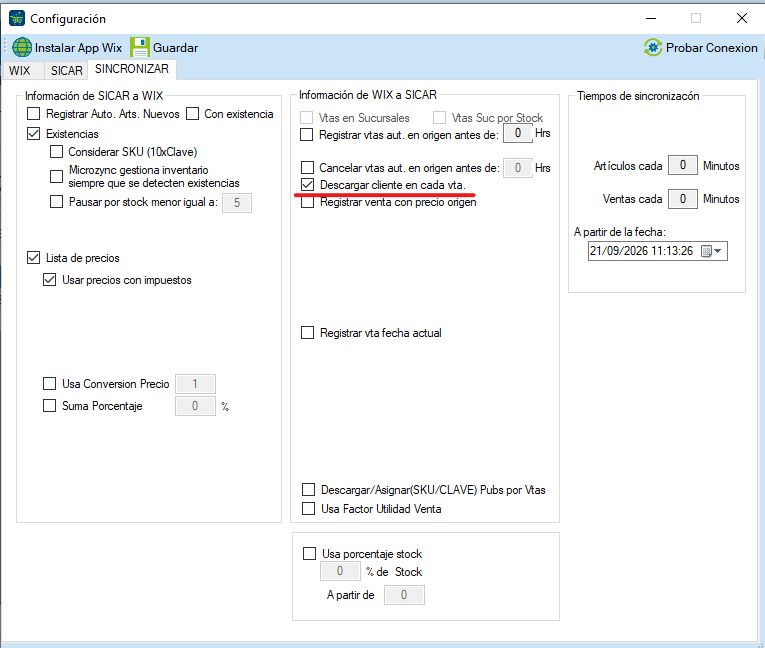Enable Registrar vta fecha actual checkbox
The height and width of the screenshot is (648, 765).
[307, 333]
